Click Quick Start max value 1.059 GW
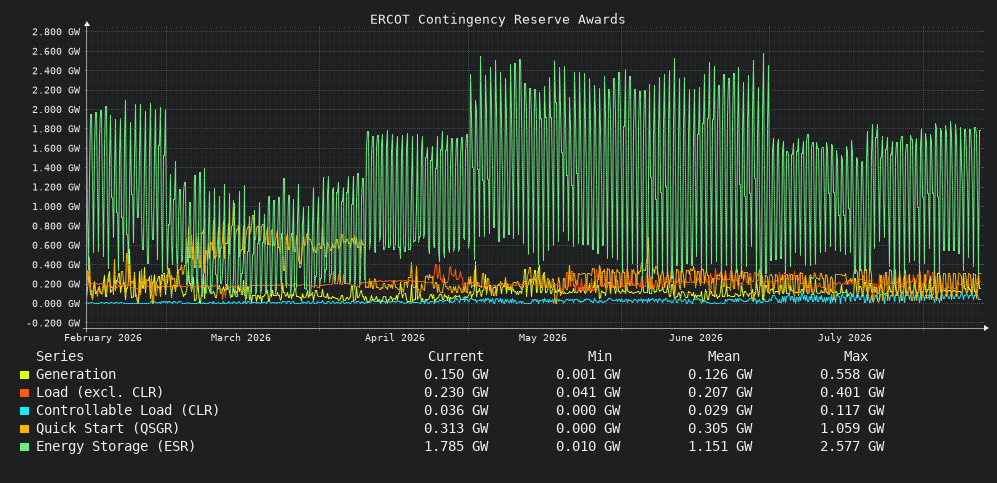The height and width of the screenshot is (483, 997). point(852,428)
